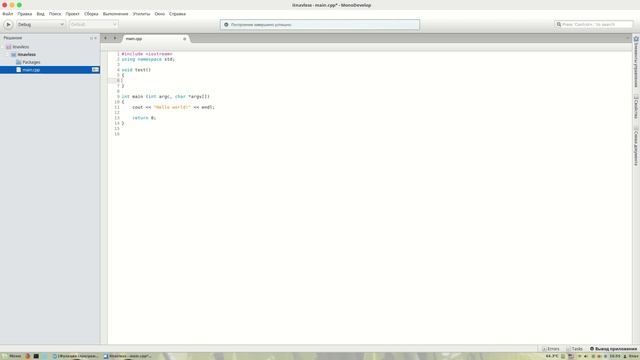Click the build status message bar
Screen dimensions: 640x360
[x=320, y=24]
